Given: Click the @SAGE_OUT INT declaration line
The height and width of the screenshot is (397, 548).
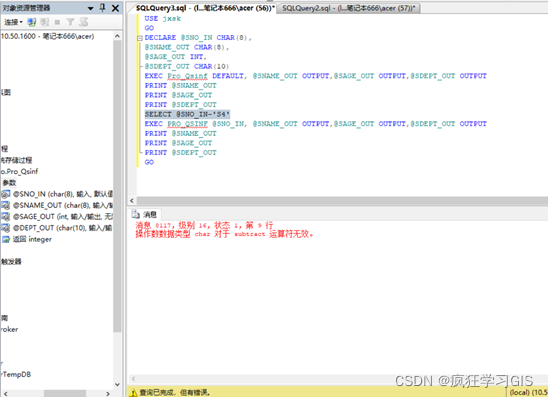Looking at the screenshot, I should pyautogui.click(x=176, y=57).
